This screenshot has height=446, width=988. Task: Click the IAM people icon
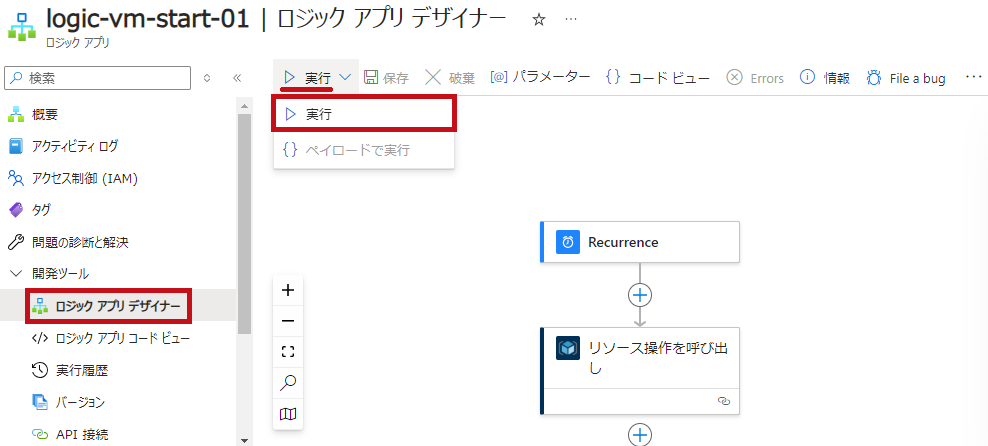[x=16, y=178]
